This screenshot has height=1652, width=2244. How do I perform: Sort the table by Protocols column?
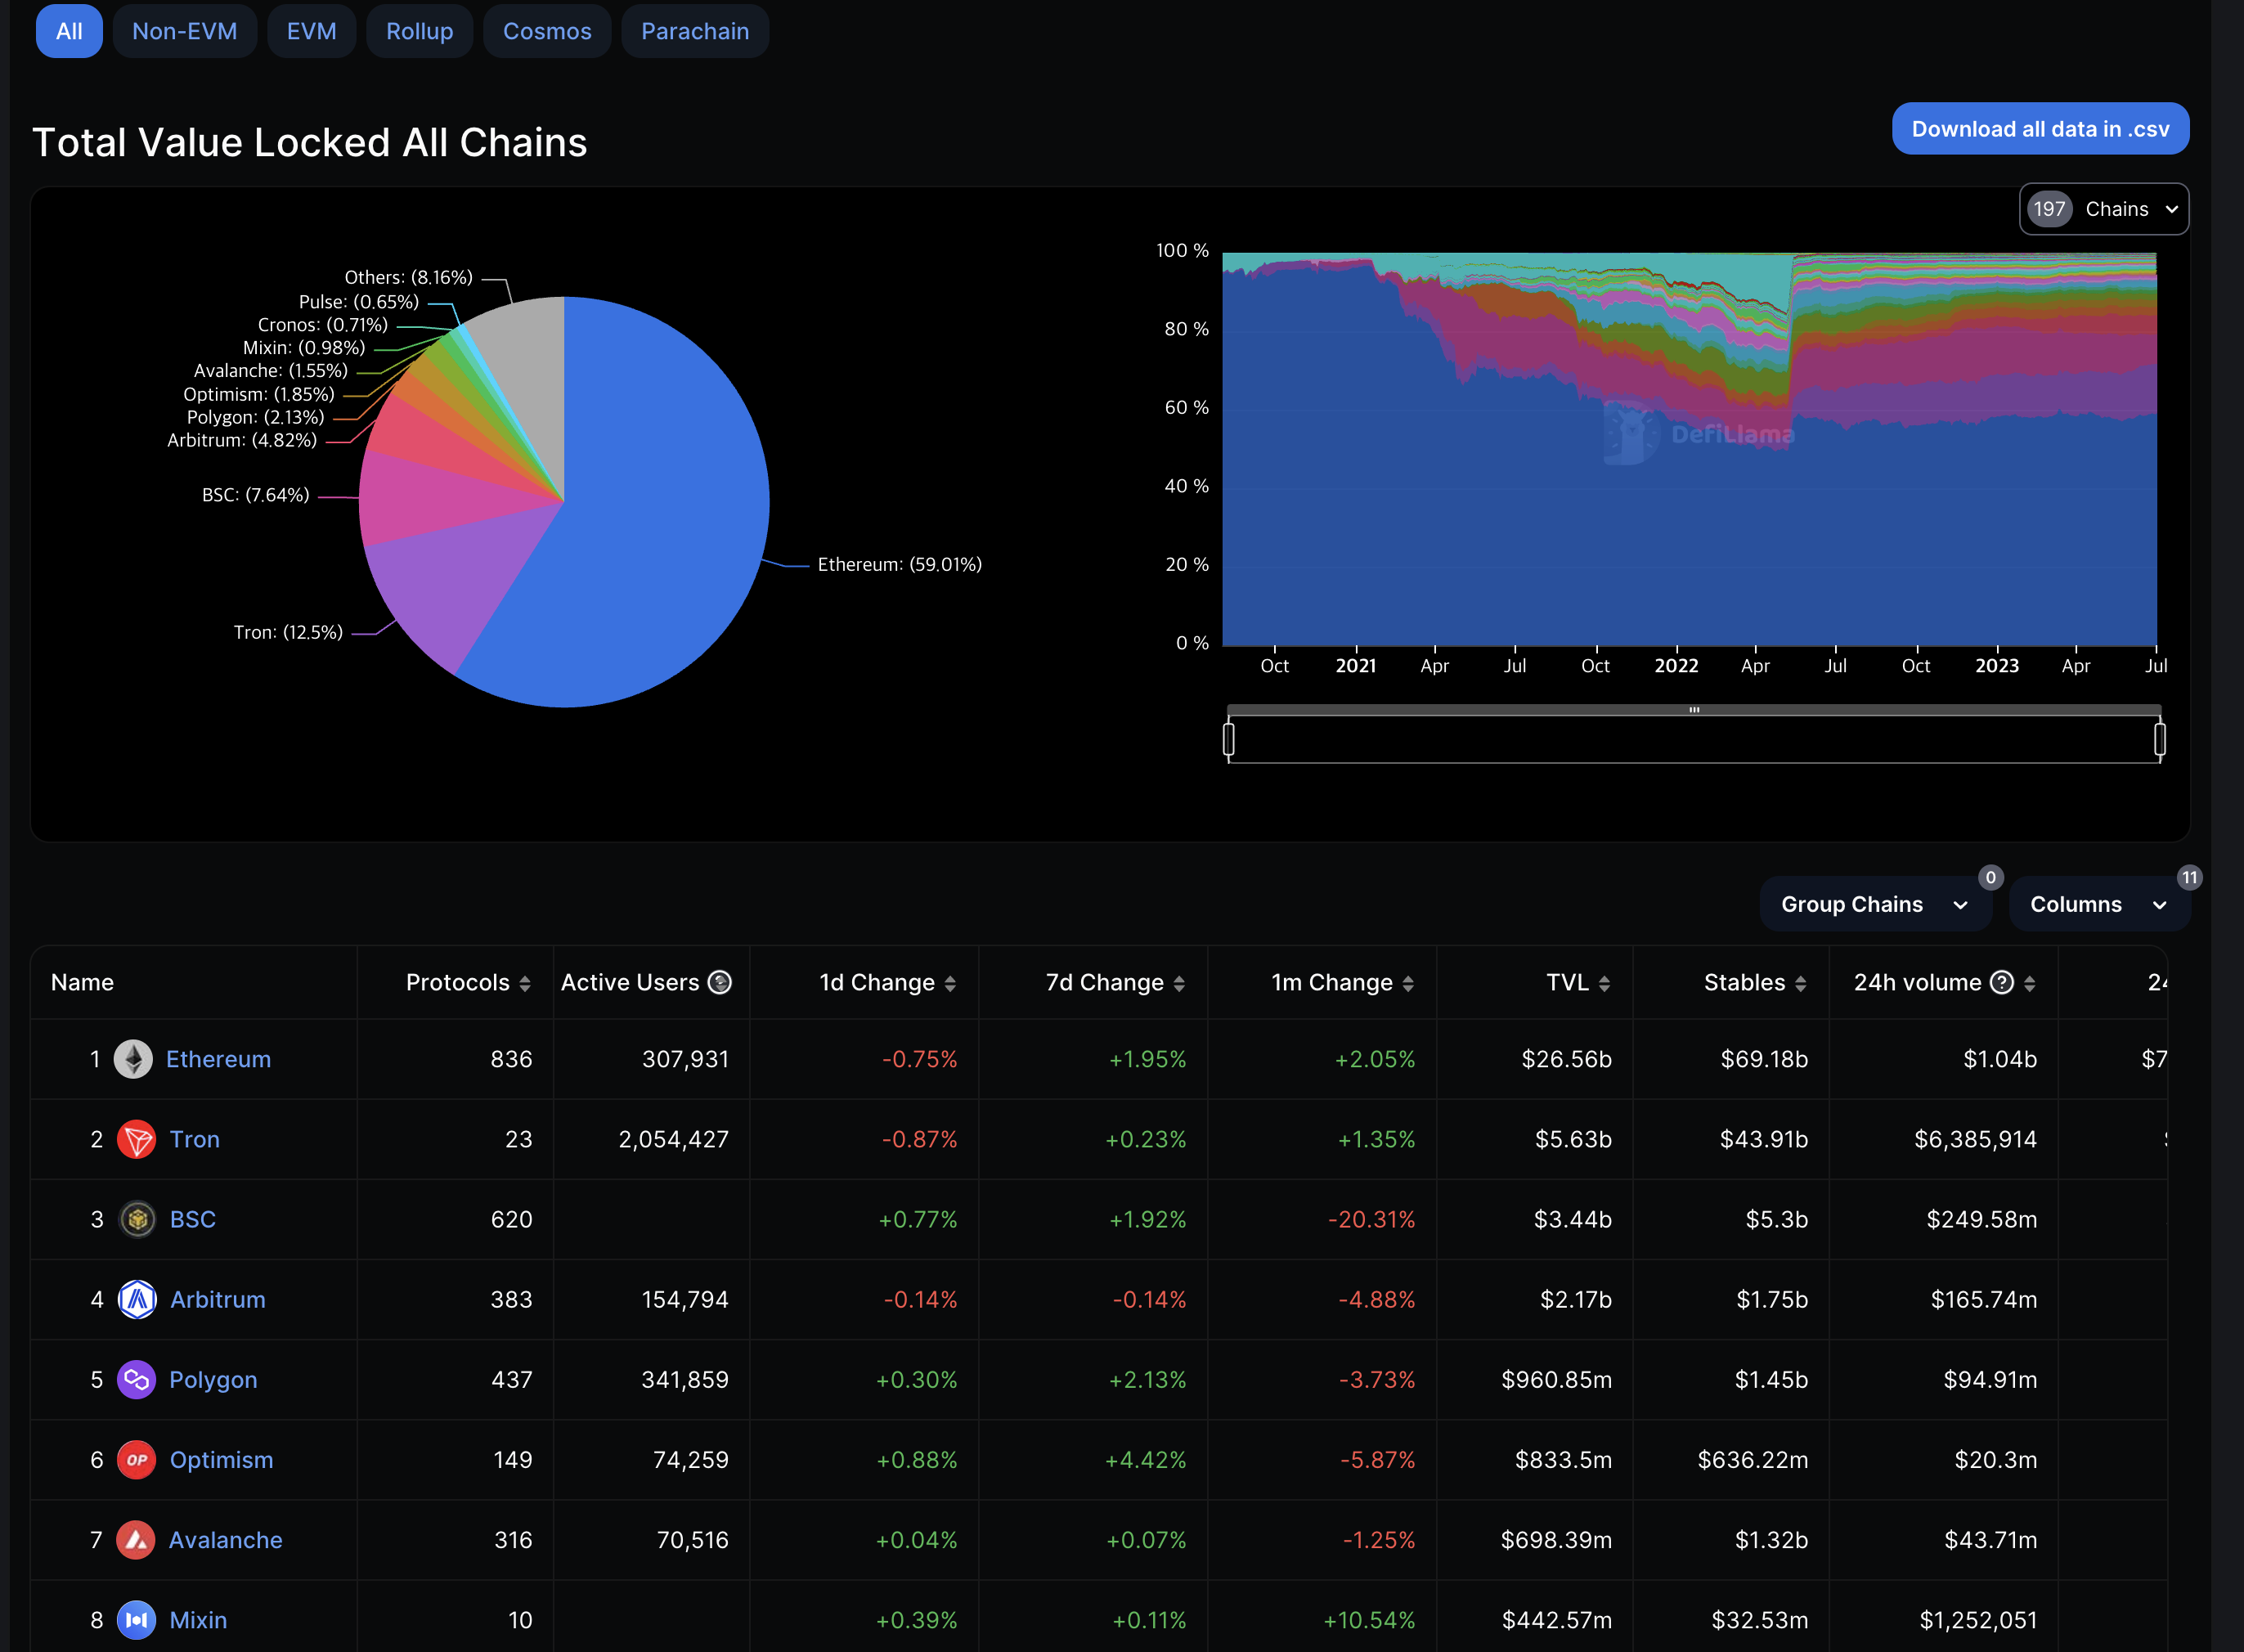coord(525,984)
